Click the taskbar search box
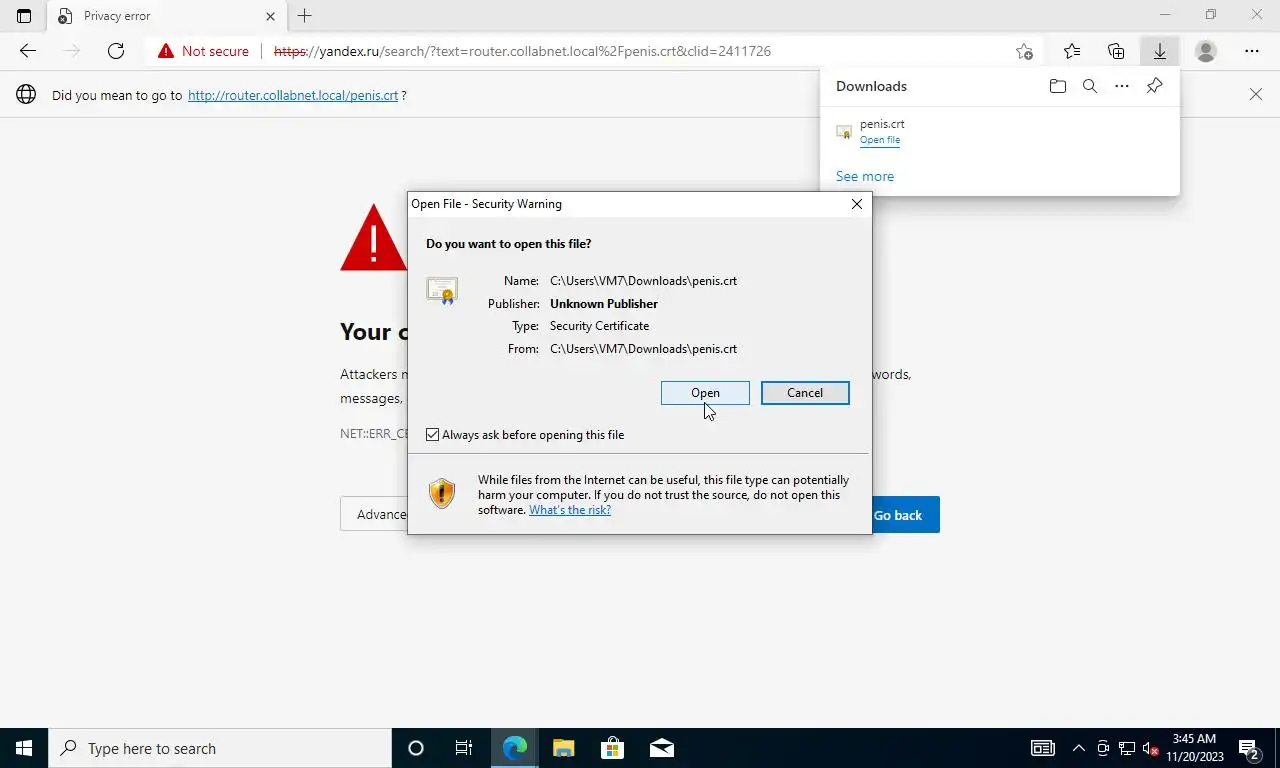 point(220,748)
